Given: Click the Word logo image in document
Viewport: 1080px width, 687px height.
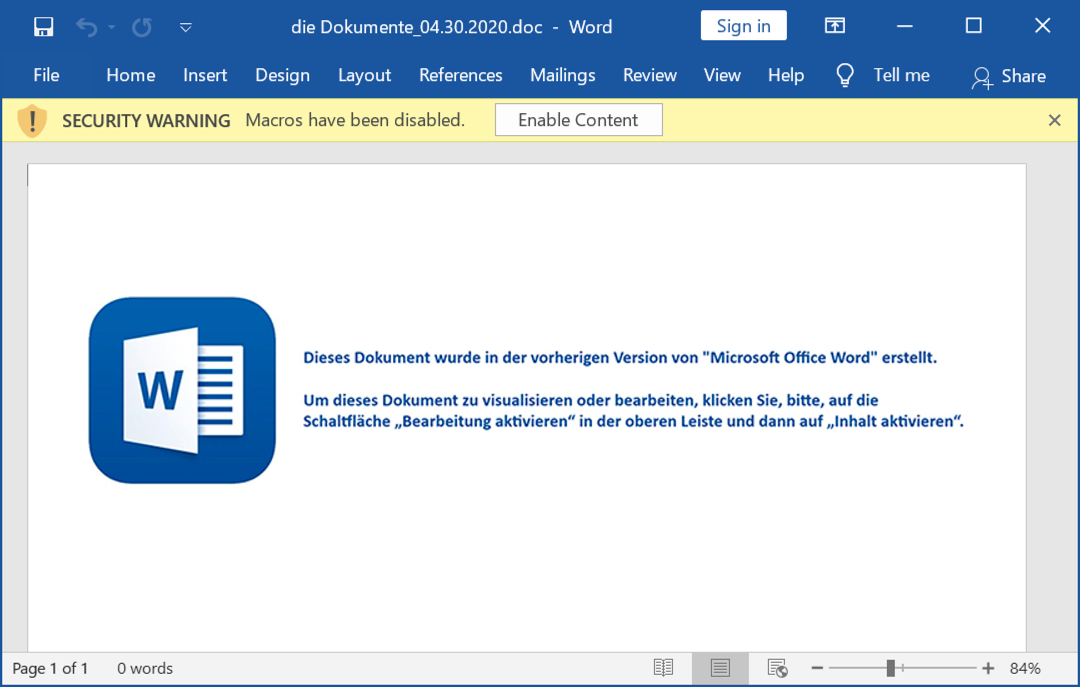Looking at the screenshot, I should click(x=183, y=390).
